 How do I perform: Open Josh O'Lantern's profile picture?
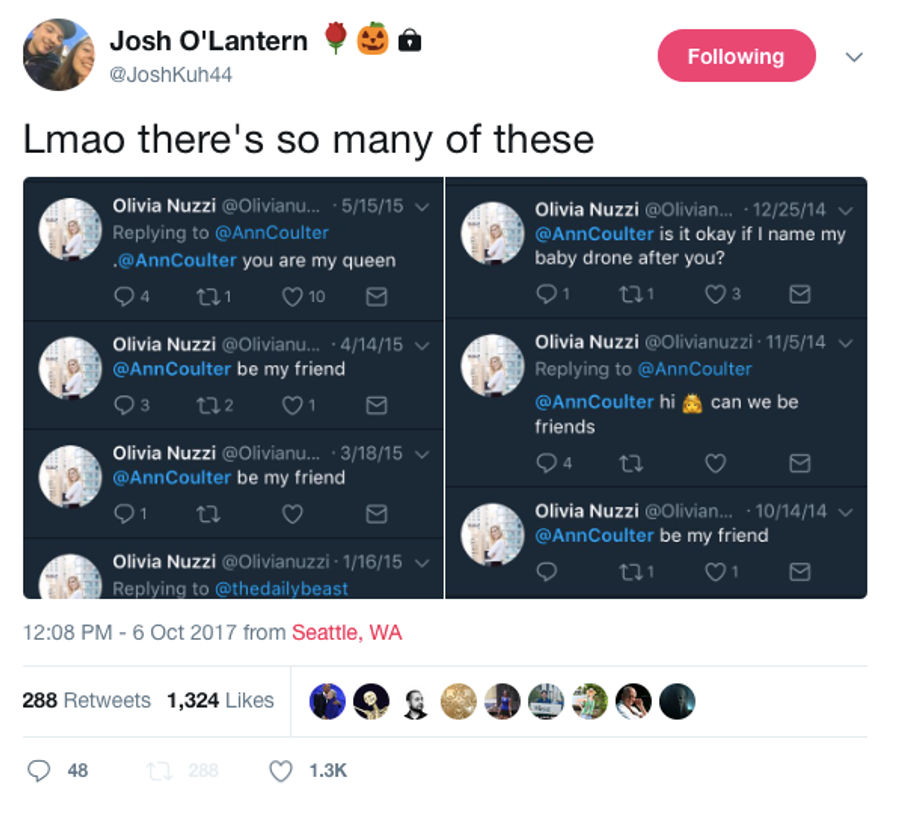(x=59, y=55)
